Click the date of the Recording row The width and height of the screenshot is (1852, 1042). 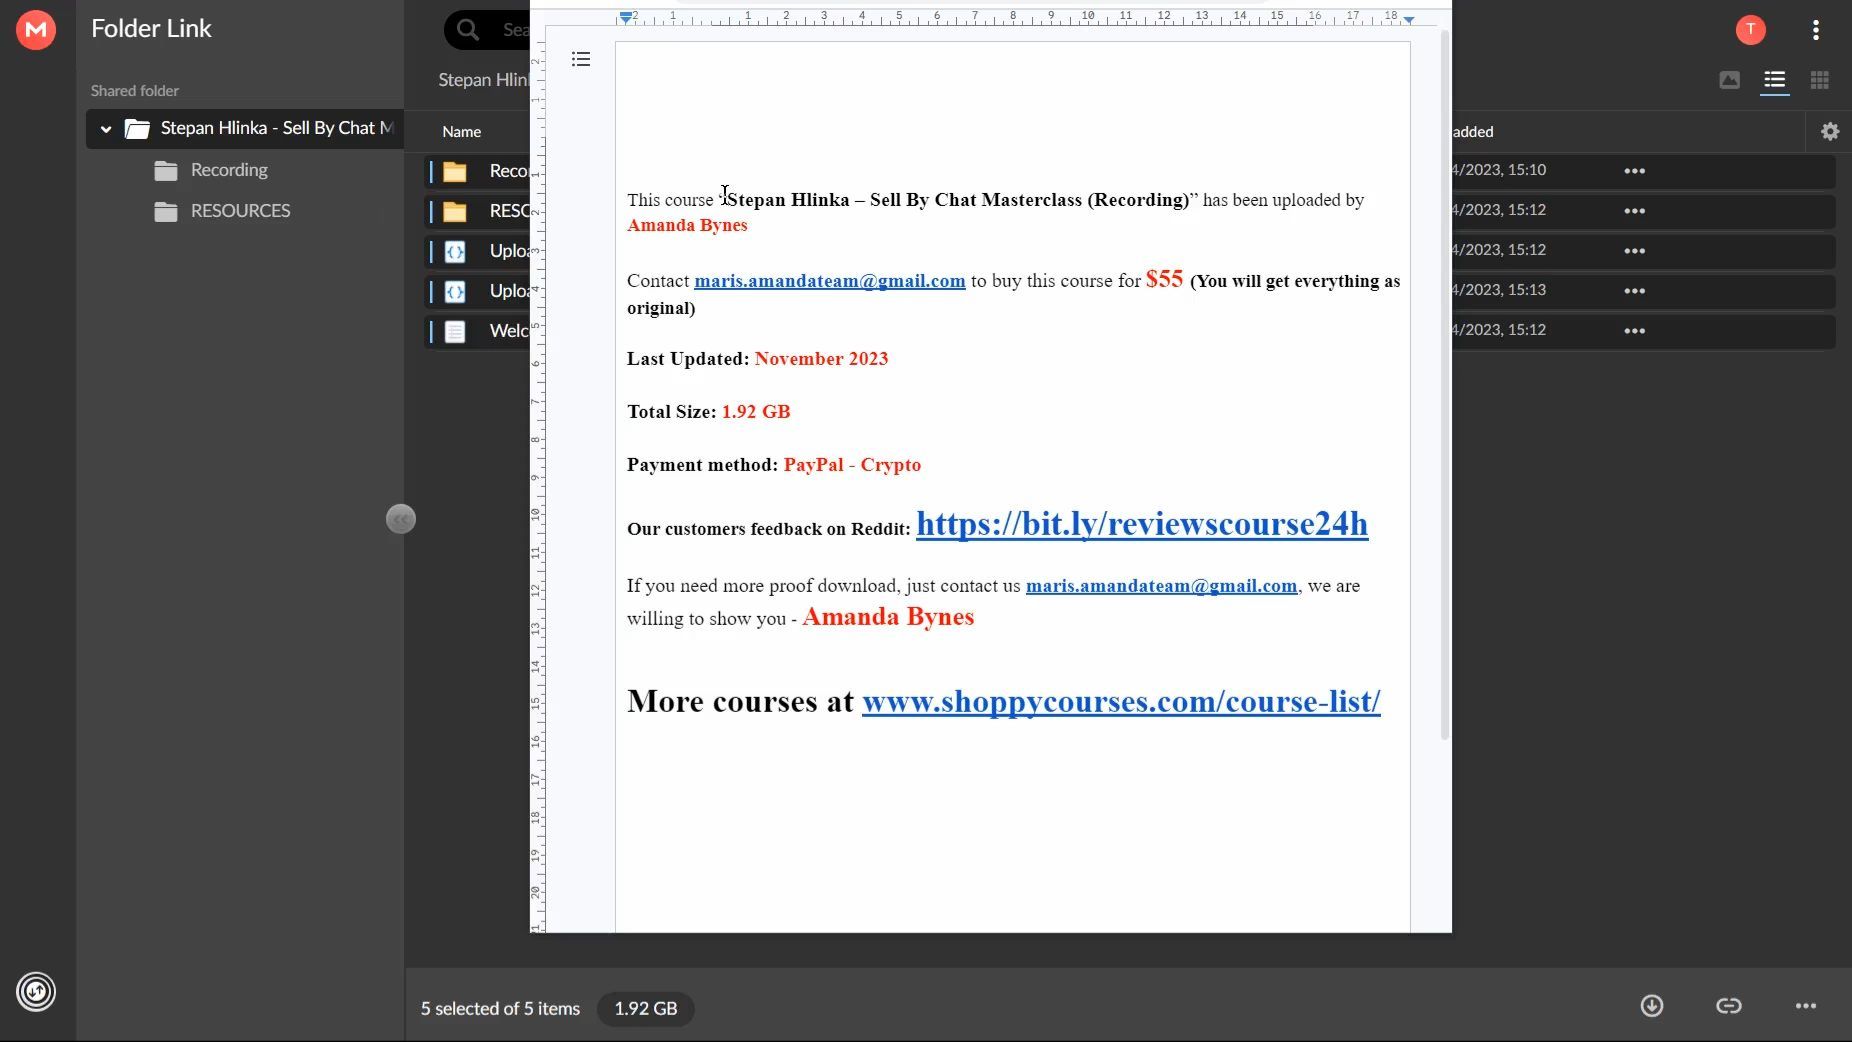1499,170
